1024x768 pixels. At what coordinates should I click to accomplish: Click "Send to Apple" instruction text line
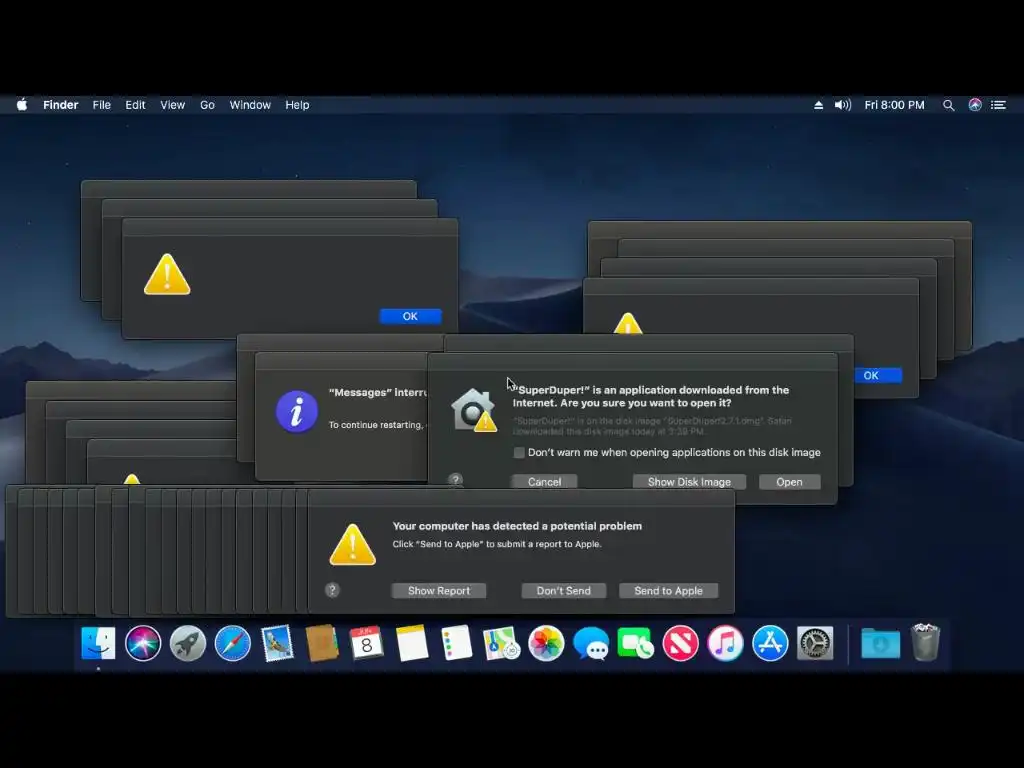point(497,544)
